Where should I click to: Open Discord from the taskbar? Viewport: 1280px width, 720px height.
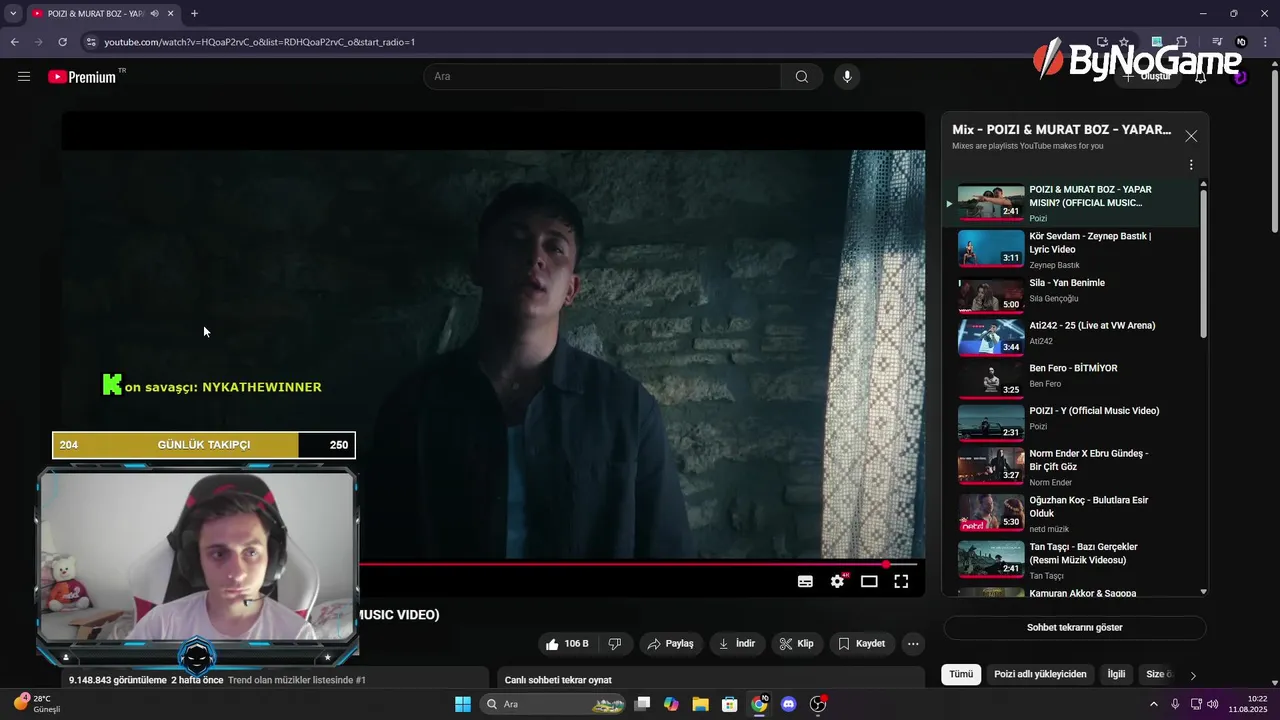[x=789, y=704]
